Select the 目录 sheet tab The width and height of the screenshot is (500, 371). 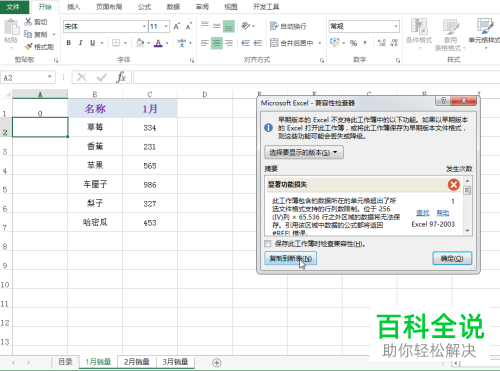(65, 362)
